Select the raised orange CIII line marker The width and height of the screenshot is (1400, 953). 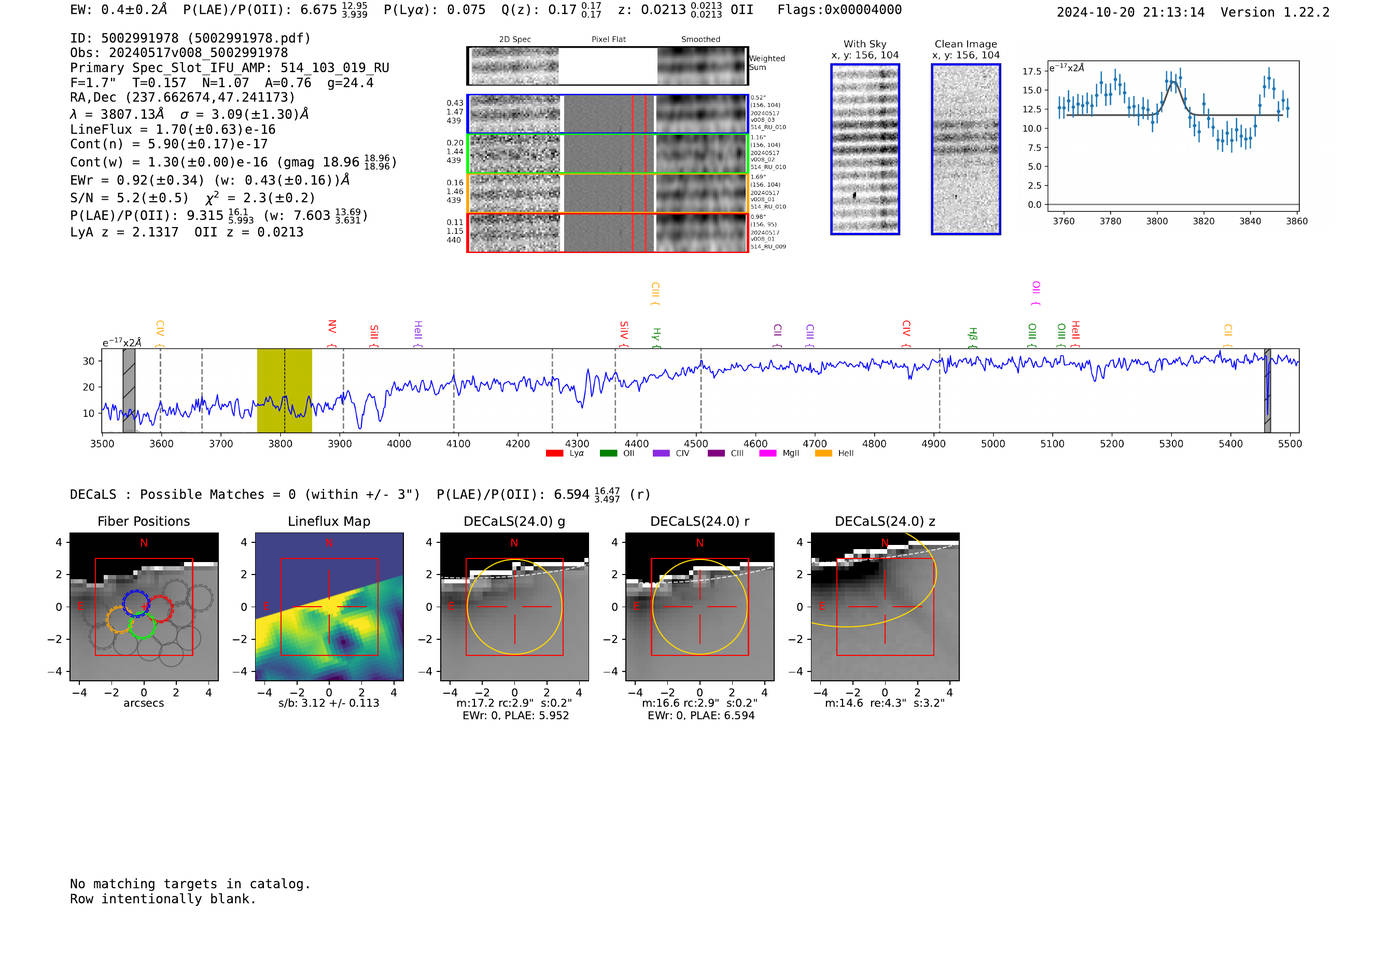pyautogui.click(x=655, y=294)
